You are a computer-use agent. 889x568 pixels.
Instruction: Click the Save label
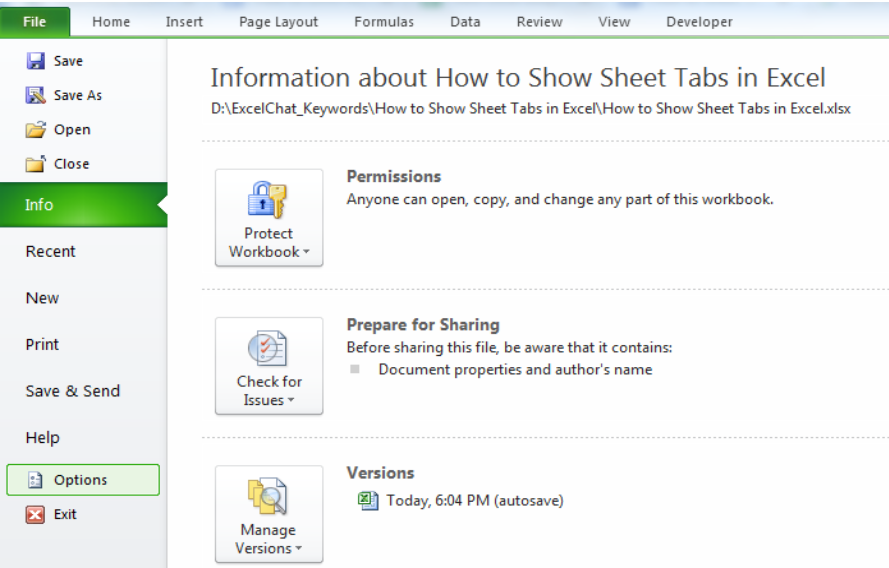point(68,61)
